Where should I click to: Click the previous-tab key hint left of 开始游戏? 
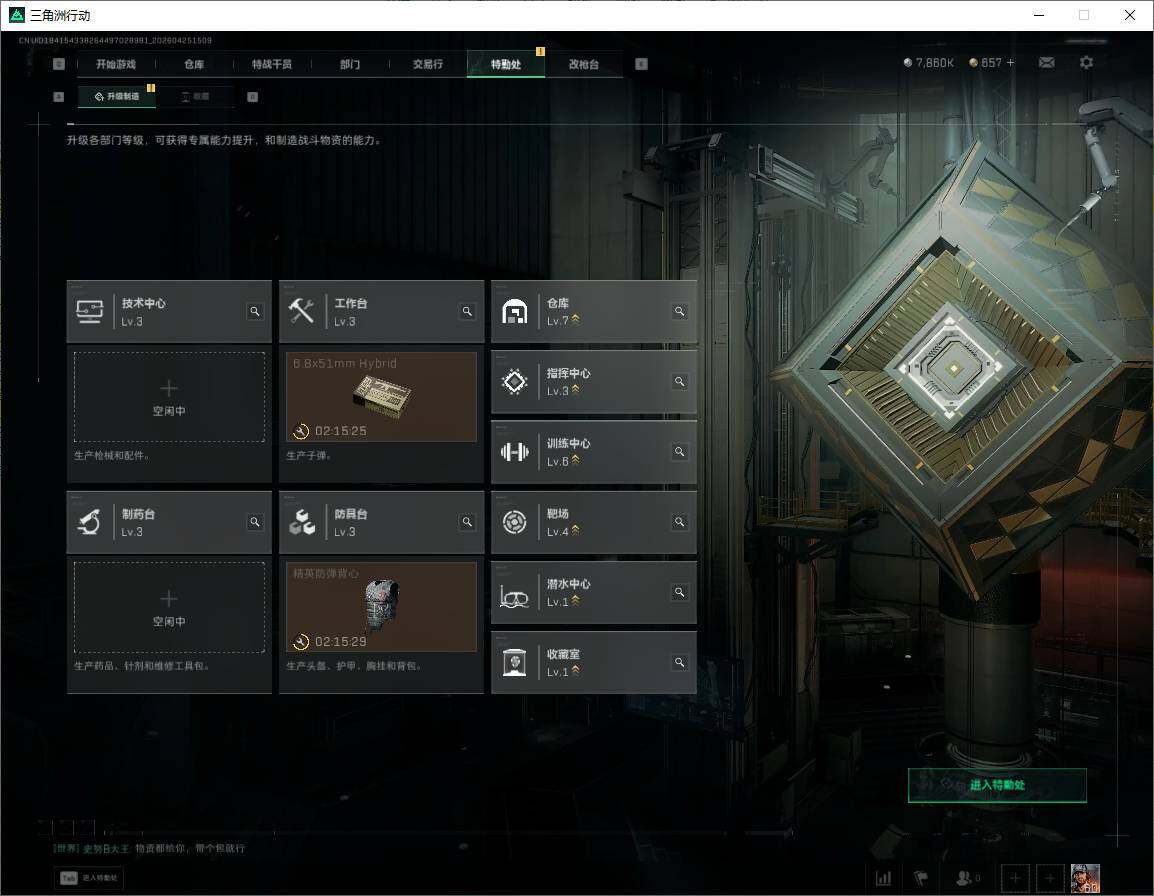(59, 64)
